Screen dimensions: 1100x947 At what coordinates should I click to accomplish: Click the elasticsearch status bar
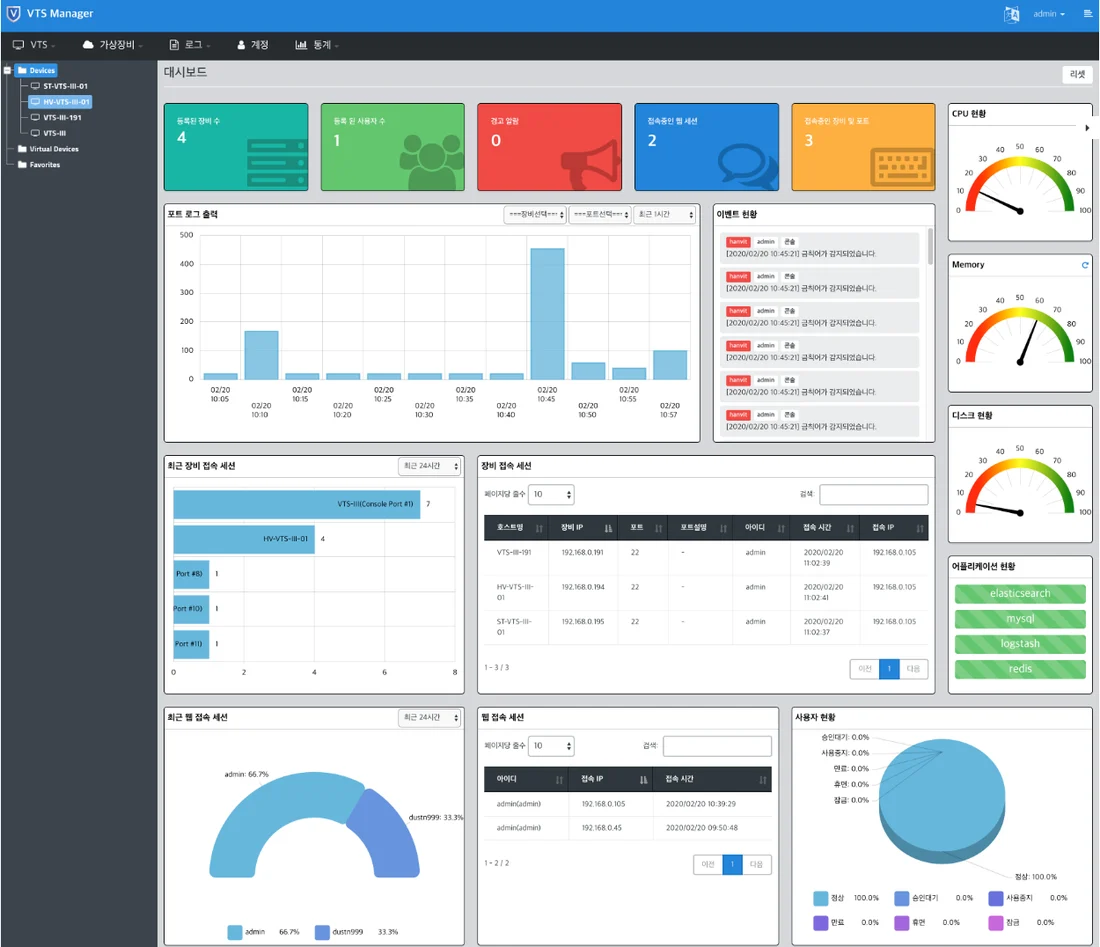pos(1020,593)
